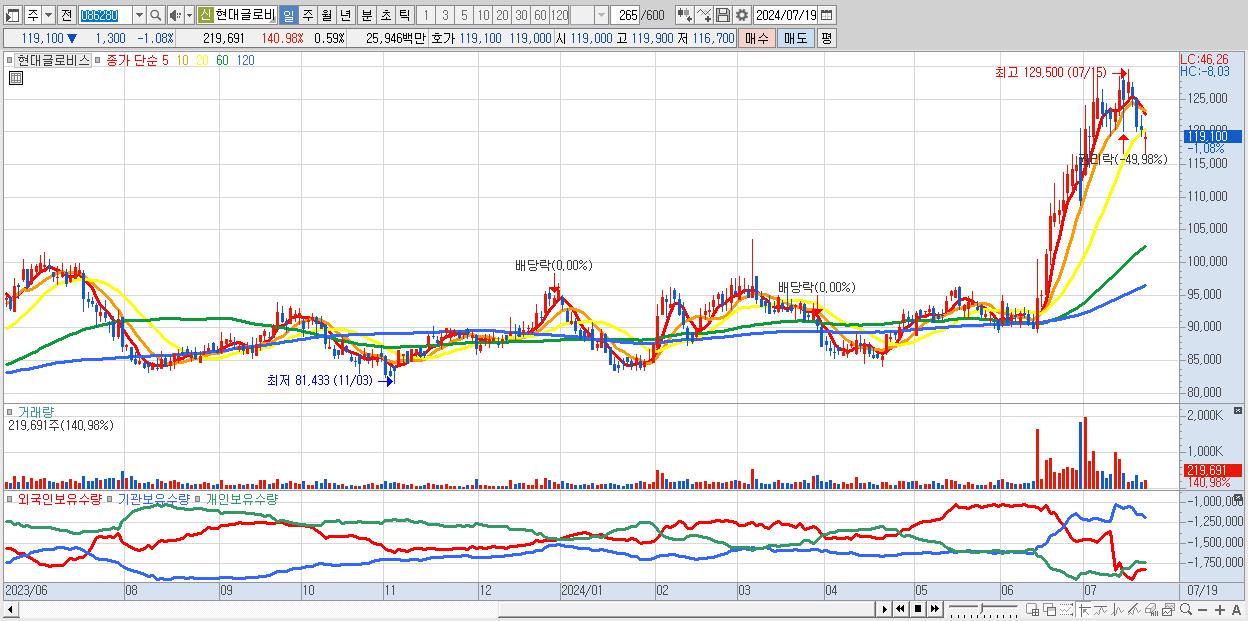The width and height of the screenshot is (1248, 621).
Task: Click the bar count field showing 265
Action: tap(625, 16)
